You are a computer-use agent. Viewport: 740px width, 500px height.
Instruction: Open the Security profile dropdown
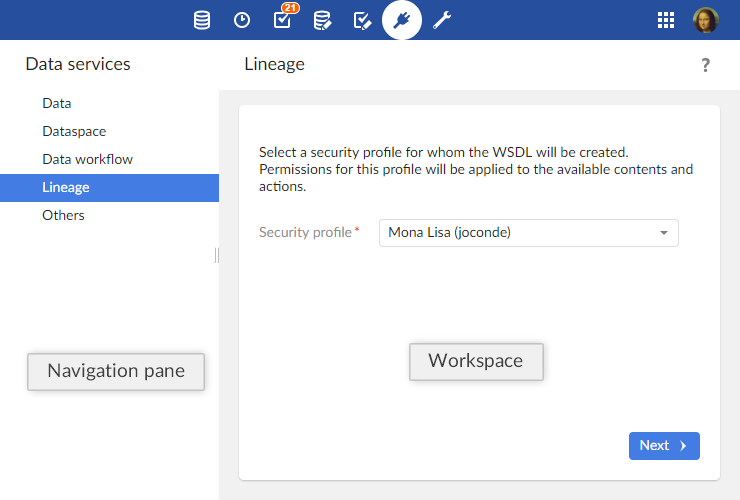point(520,233)
